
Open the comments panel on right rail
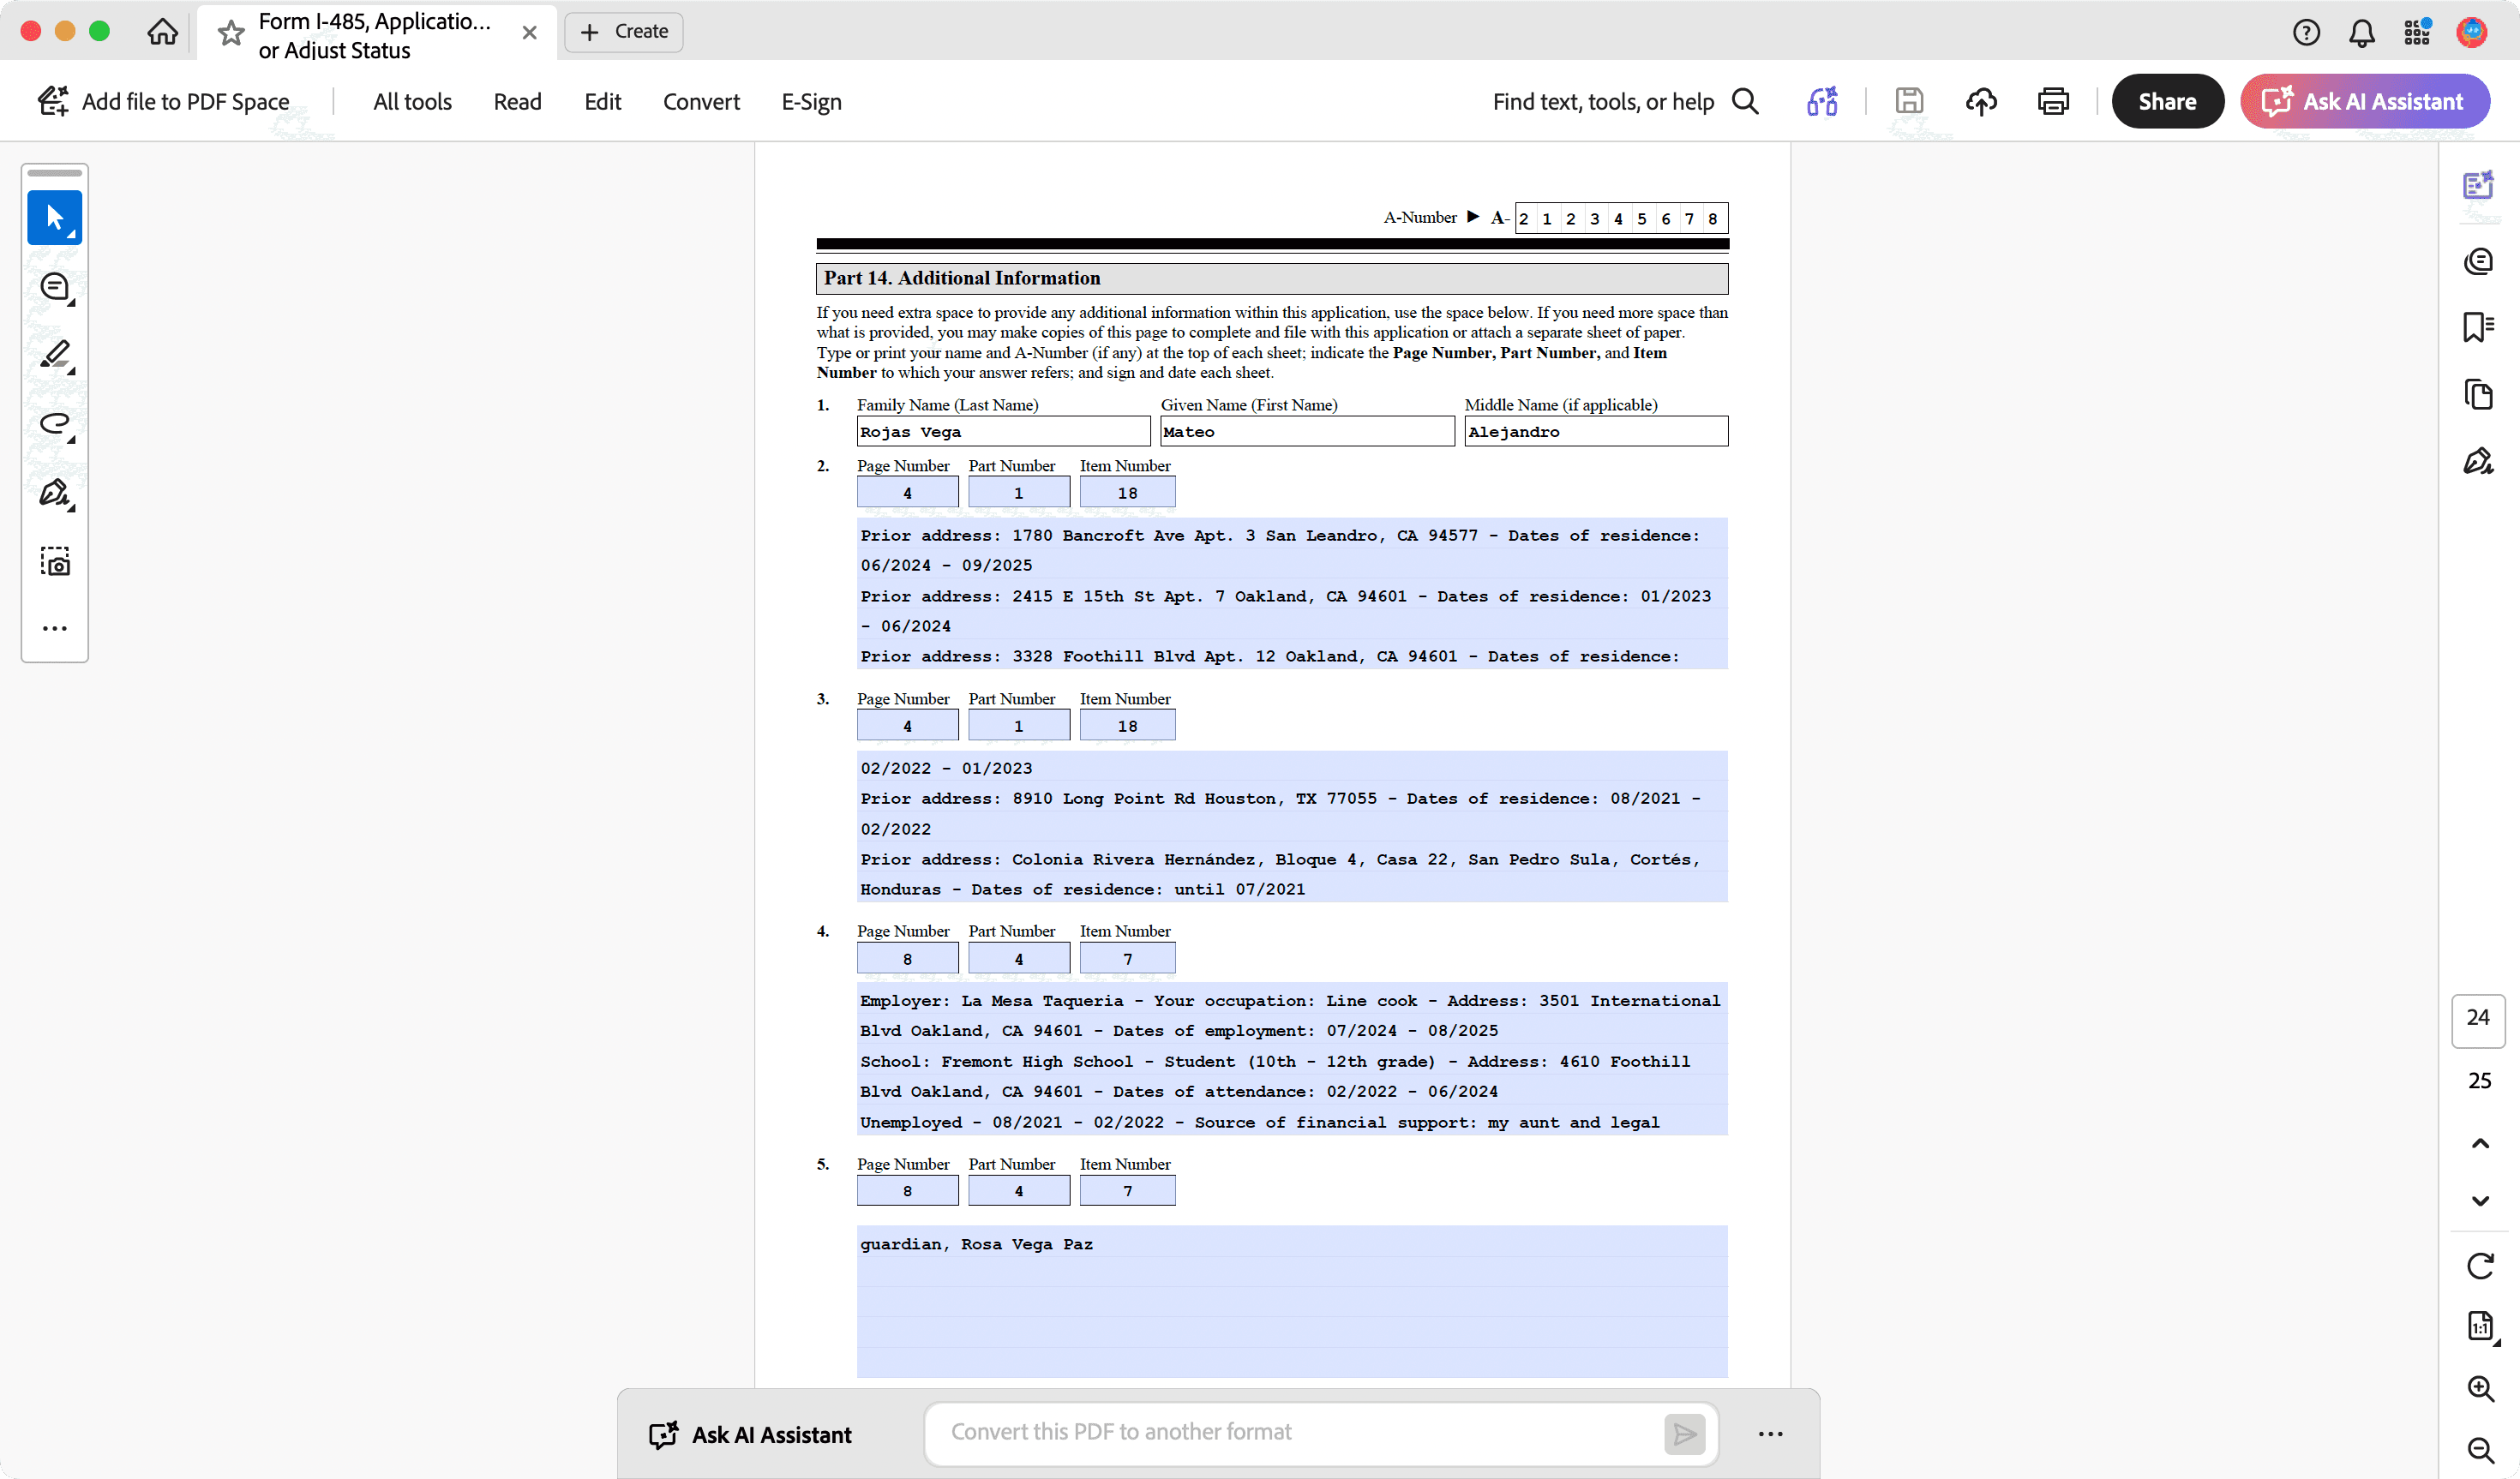[x=2478, y=261]
